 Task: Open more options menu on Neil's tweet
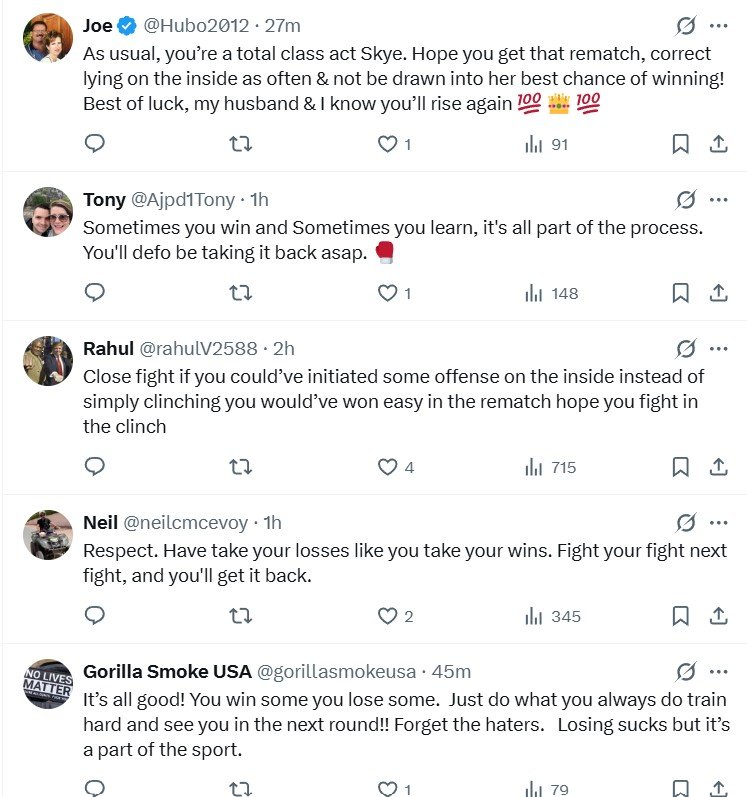719,522
